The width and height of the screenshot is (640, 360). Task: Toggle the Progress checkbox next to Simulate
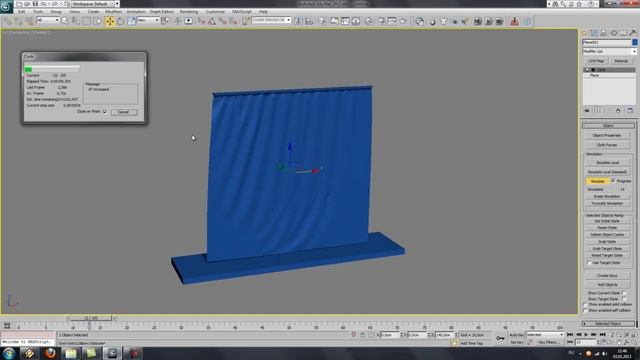coord(613,180)
